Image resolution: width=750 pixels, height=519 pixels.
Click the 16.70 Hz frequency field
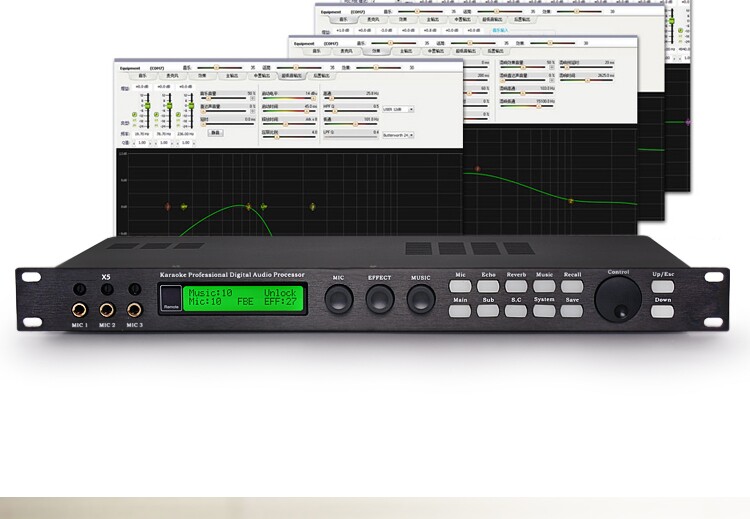point(142,134)
